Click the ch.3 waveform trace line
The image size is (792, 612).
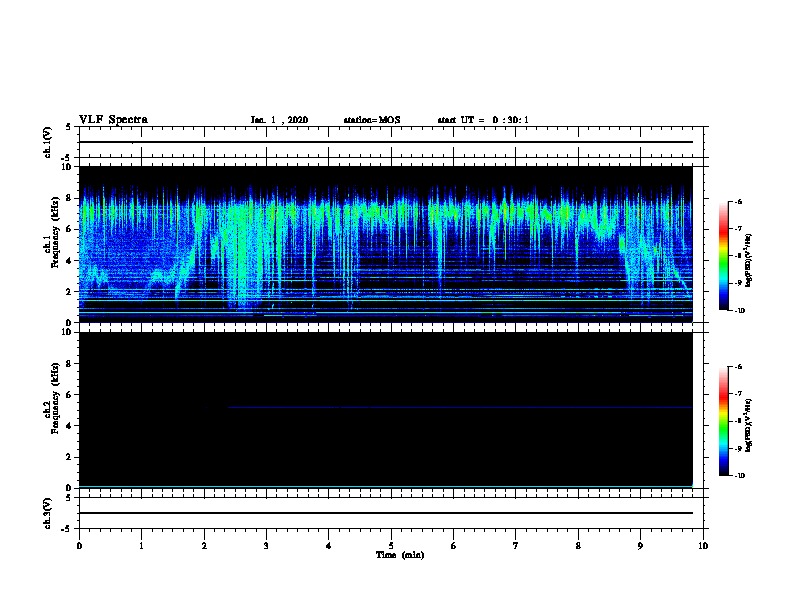386,513
